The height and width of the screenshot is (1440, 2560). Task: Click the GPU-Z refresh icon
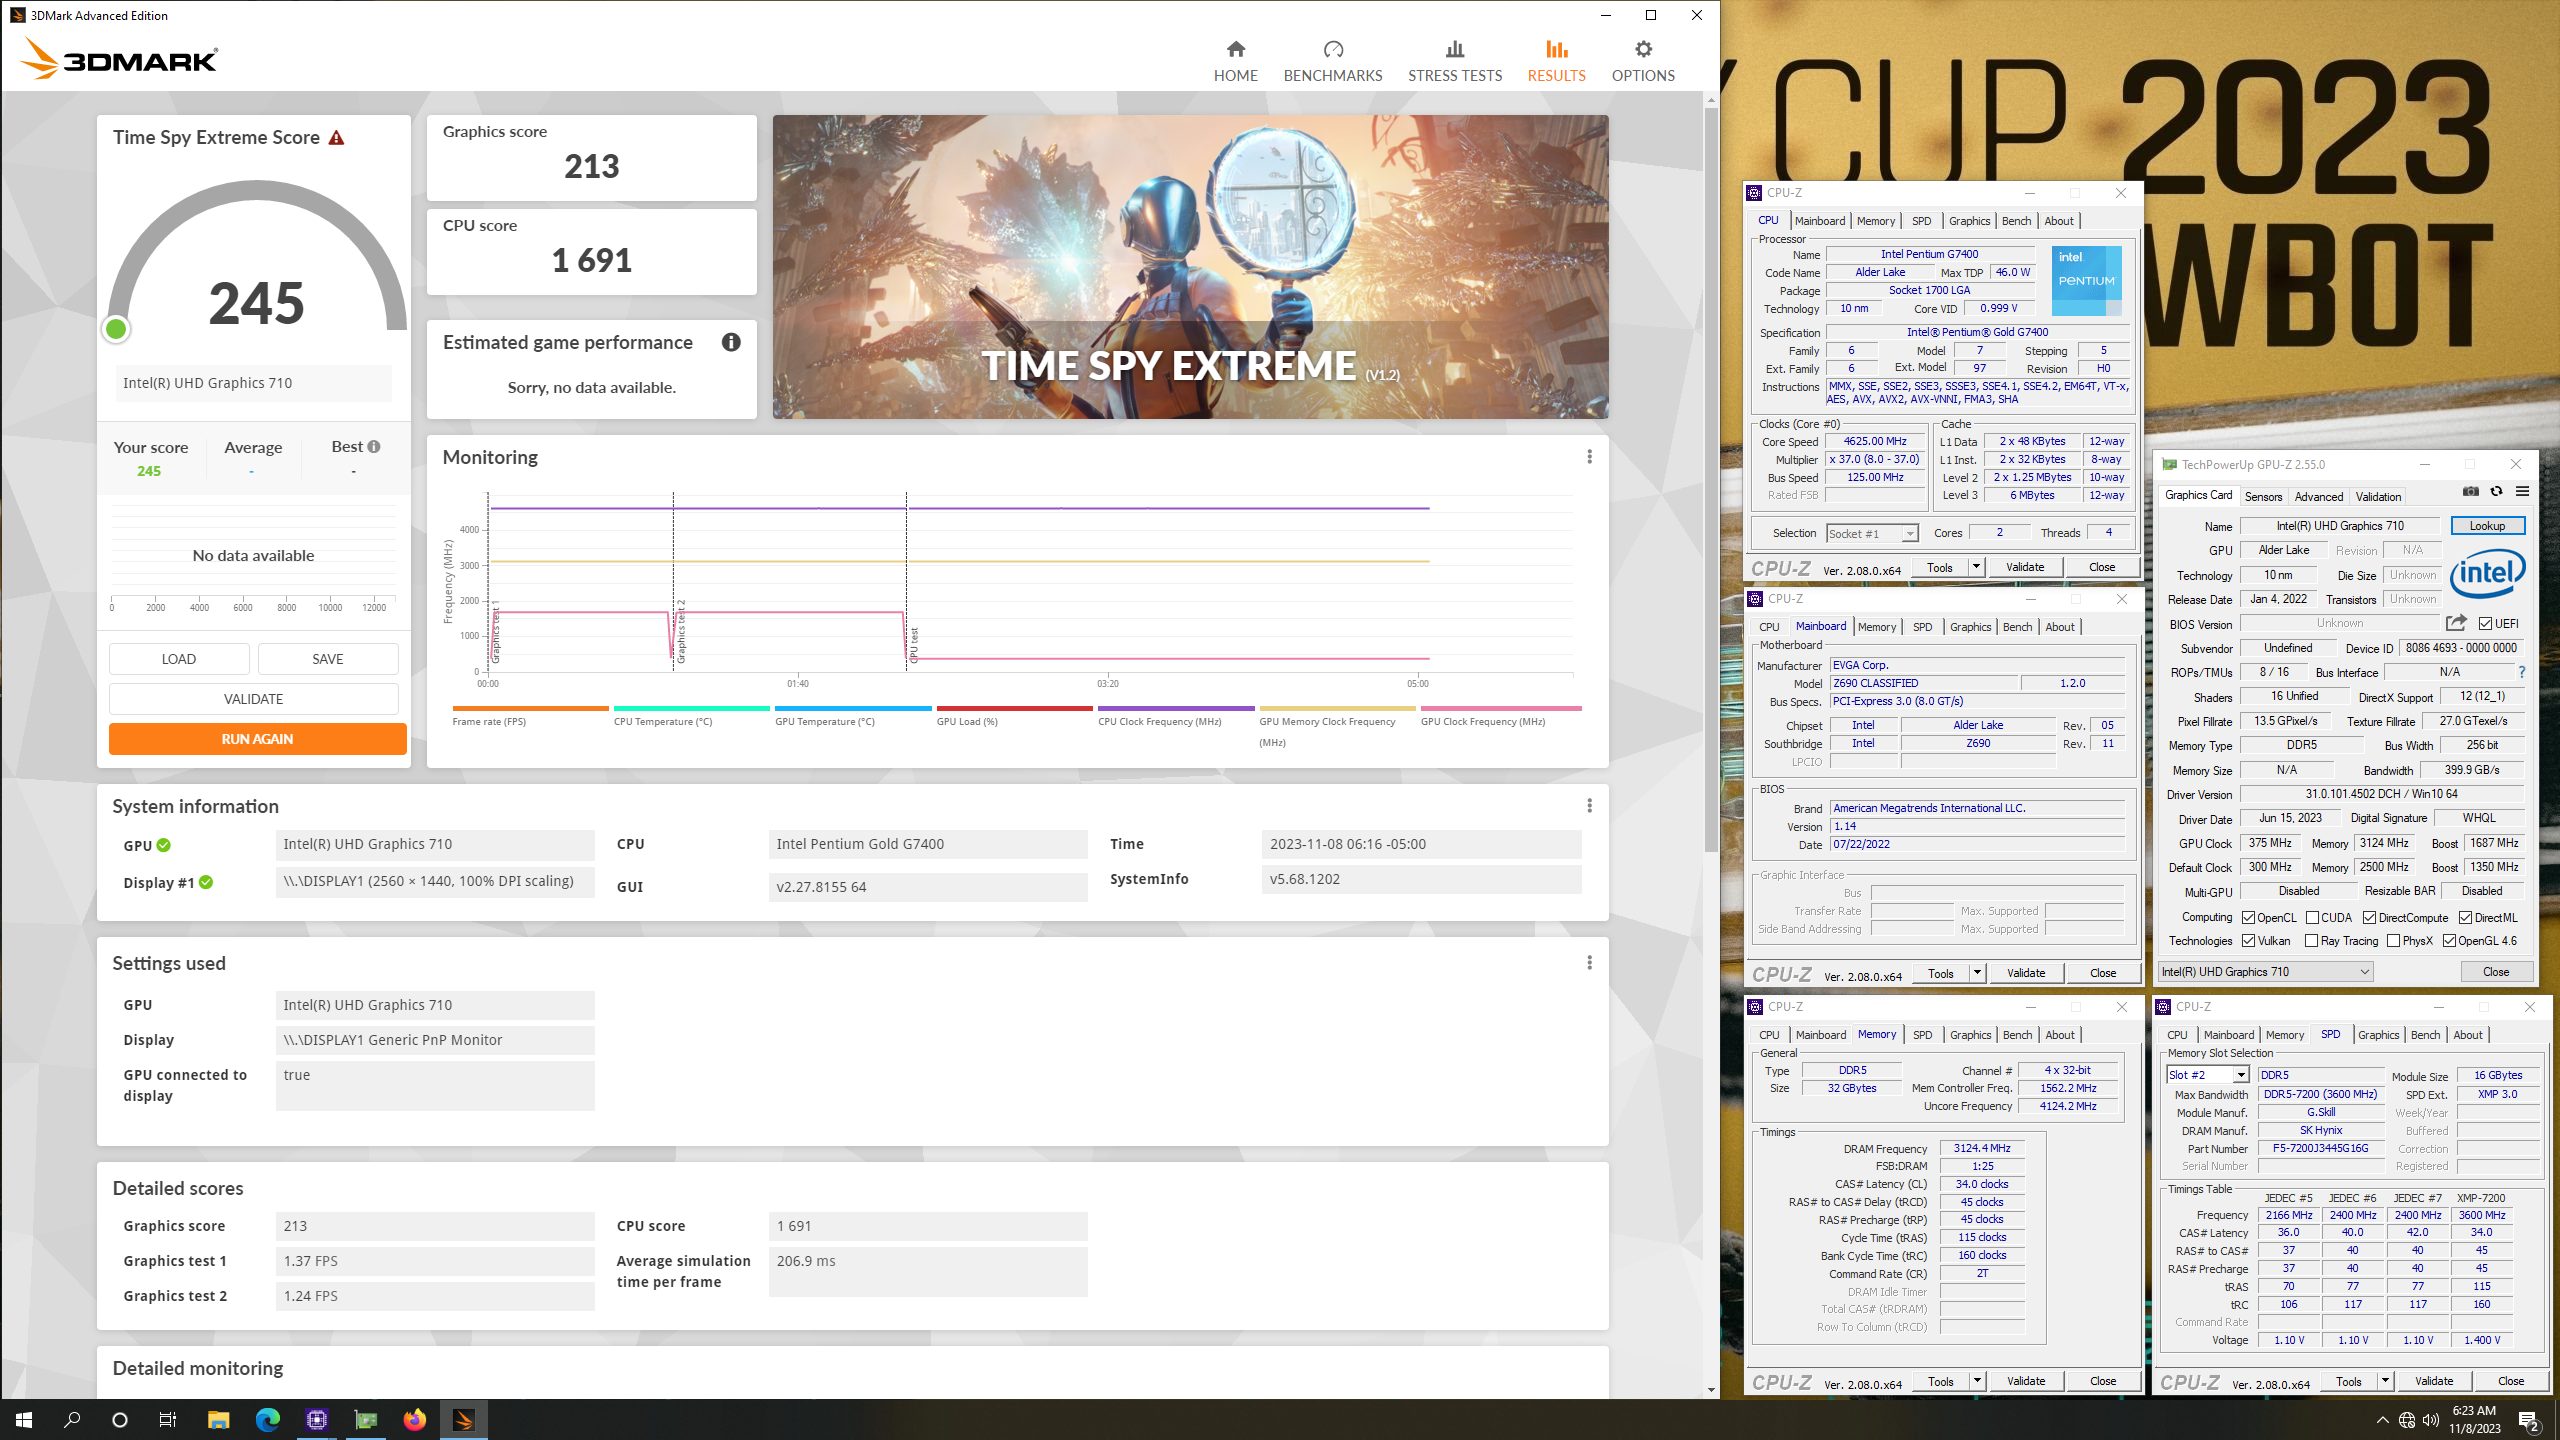(x=2497, y=491)
